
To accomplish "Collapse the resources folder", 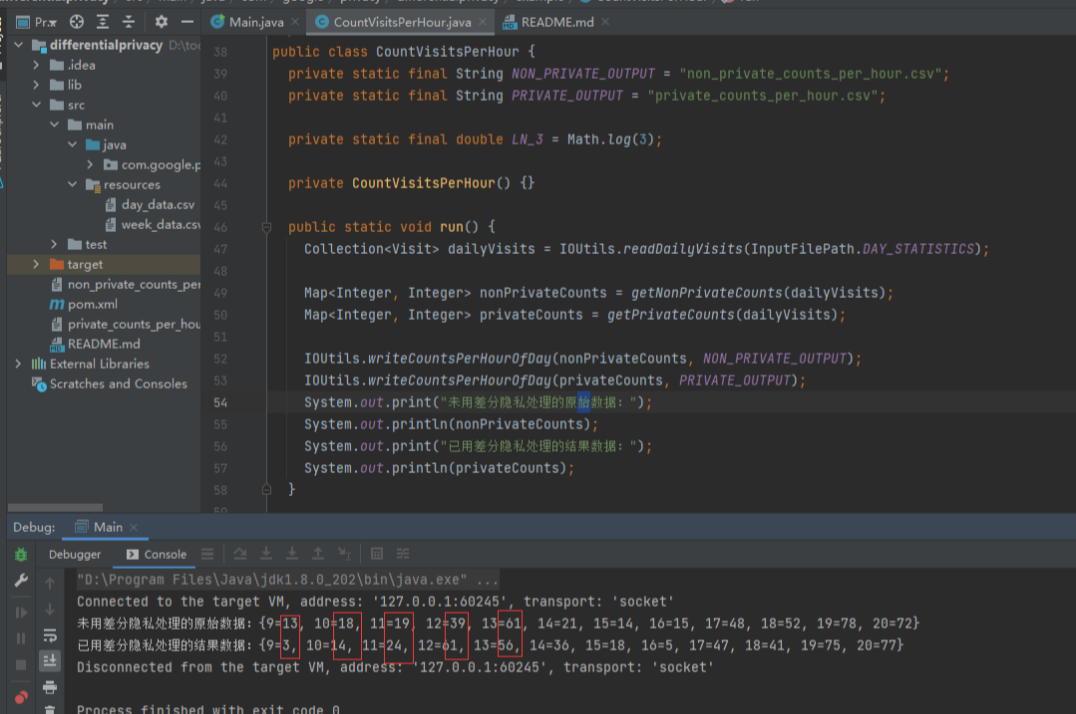I will 72,185.
